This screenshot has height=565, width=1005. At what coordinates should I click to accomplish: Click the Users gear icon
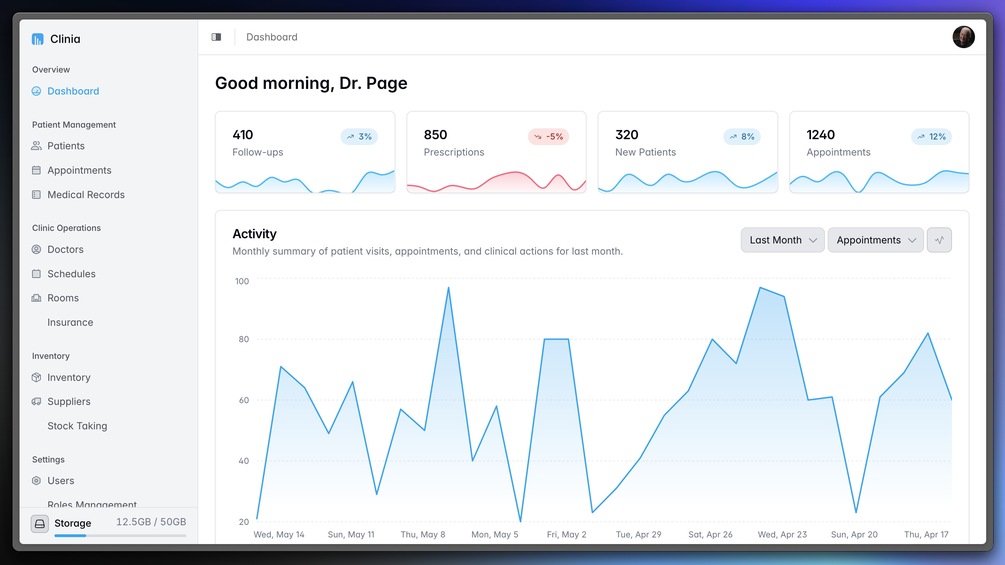tap(37, 480)
